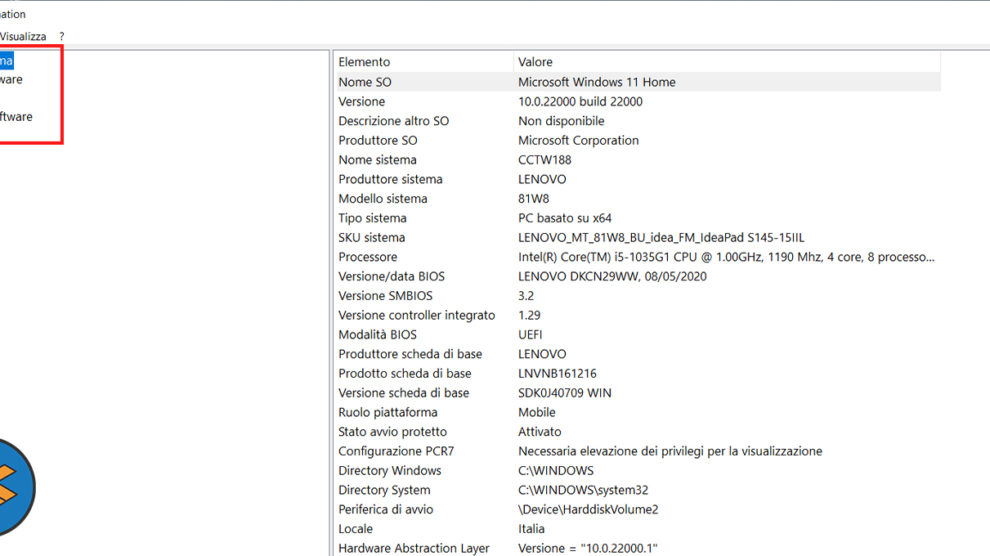Select the Processore row label
The width and height of the screenshot is (990, 556).
click(367, 257)
